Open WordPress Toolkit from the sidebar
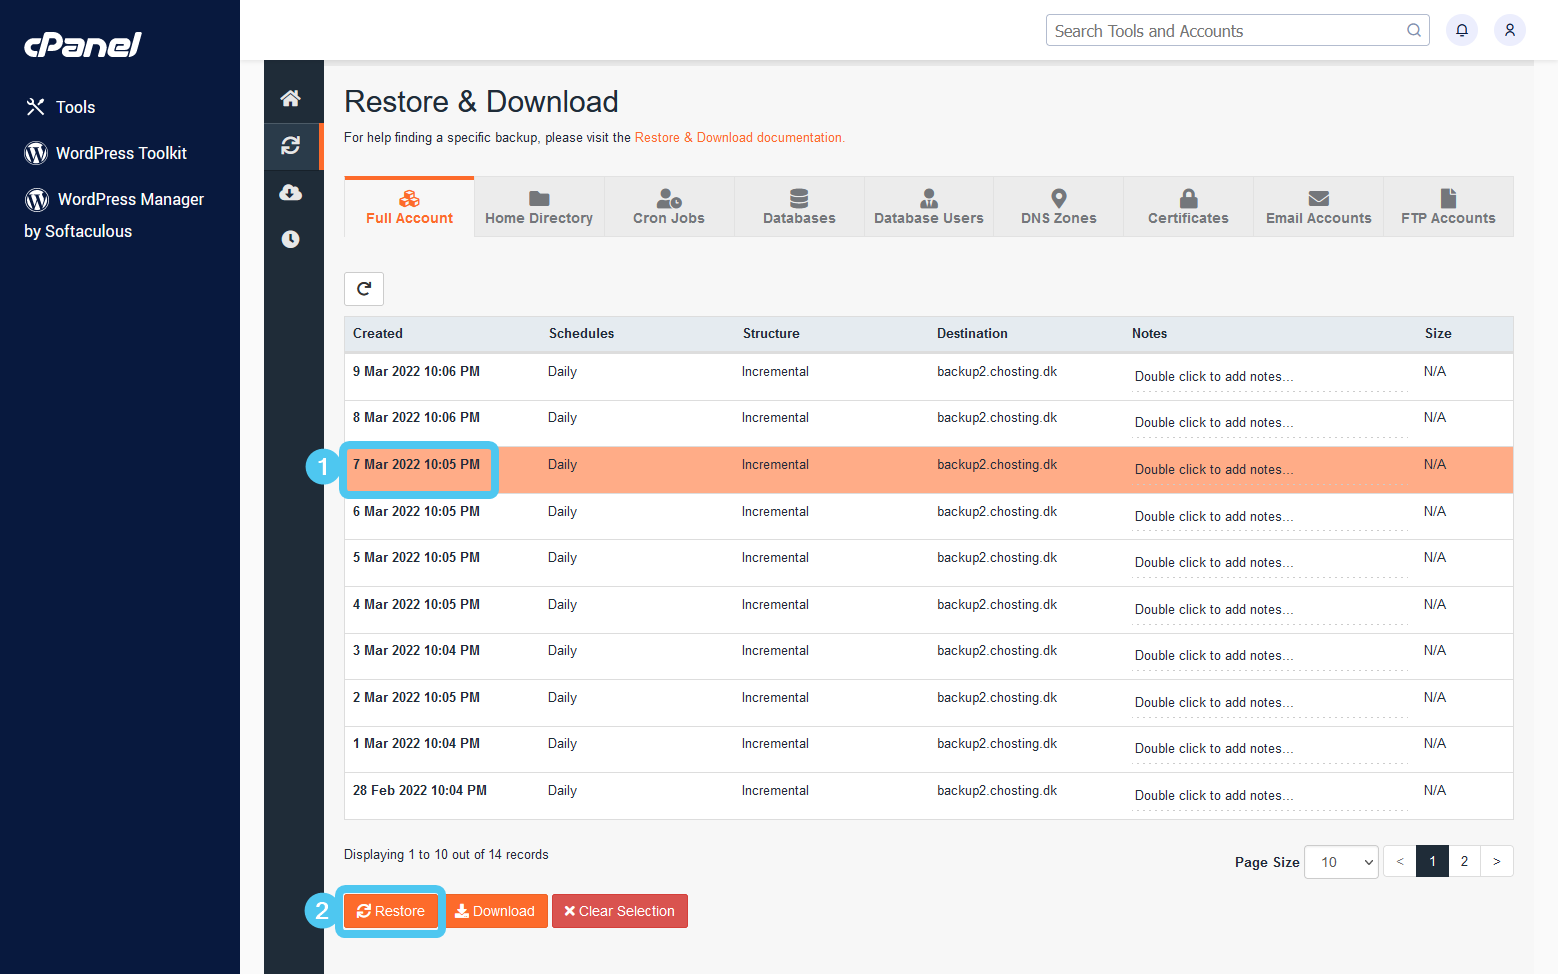The image size is (1558, 974). point(120,153)
